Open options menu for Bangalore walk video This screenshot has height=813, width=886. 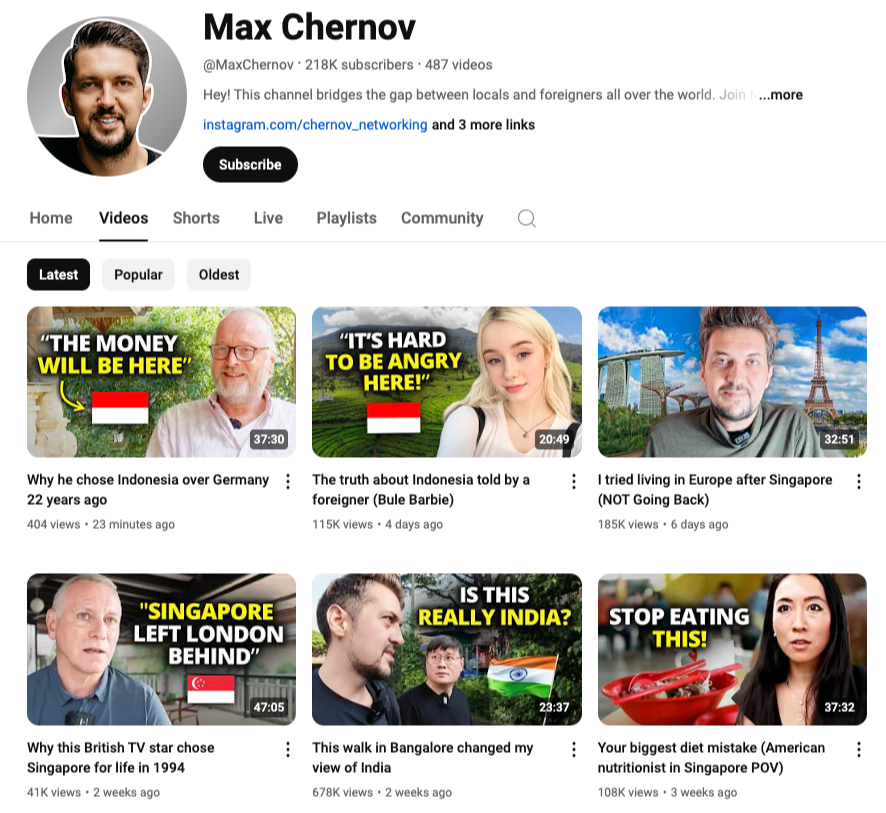(x=574, y=750)
